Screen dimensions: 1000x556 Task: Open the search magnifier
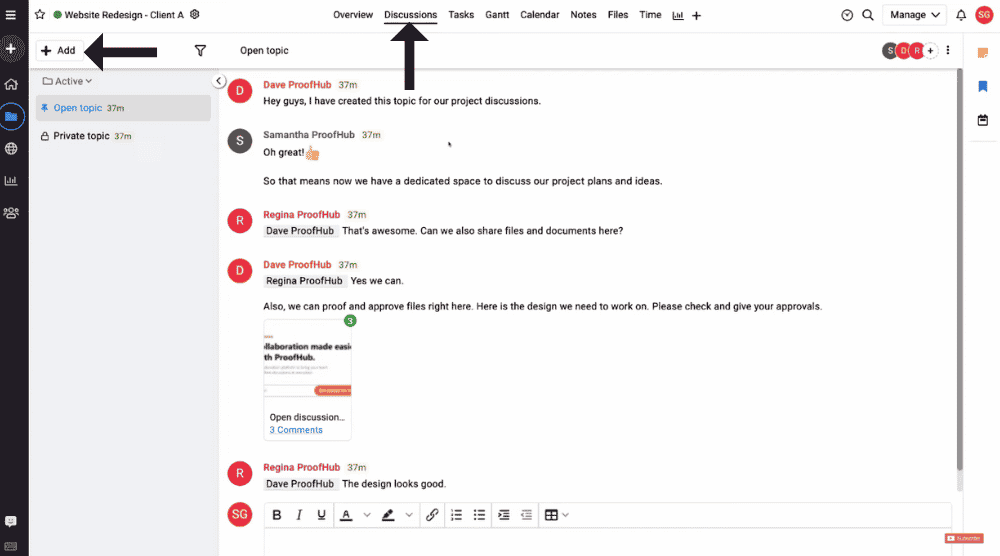pos(868,15)
